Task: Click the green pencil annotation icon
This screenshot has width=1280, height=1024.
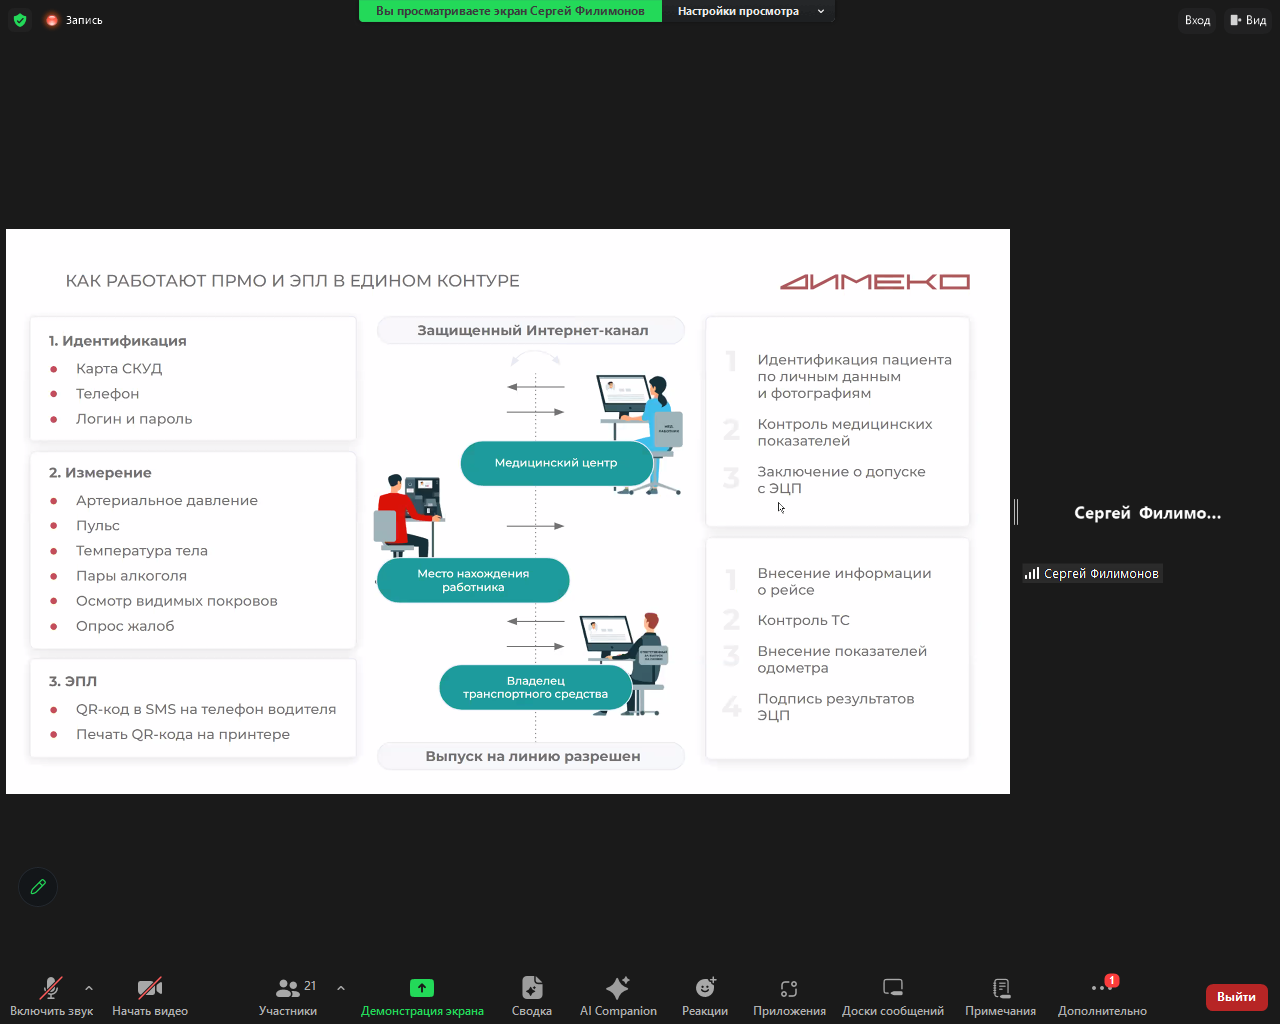Action: [38, 887]
